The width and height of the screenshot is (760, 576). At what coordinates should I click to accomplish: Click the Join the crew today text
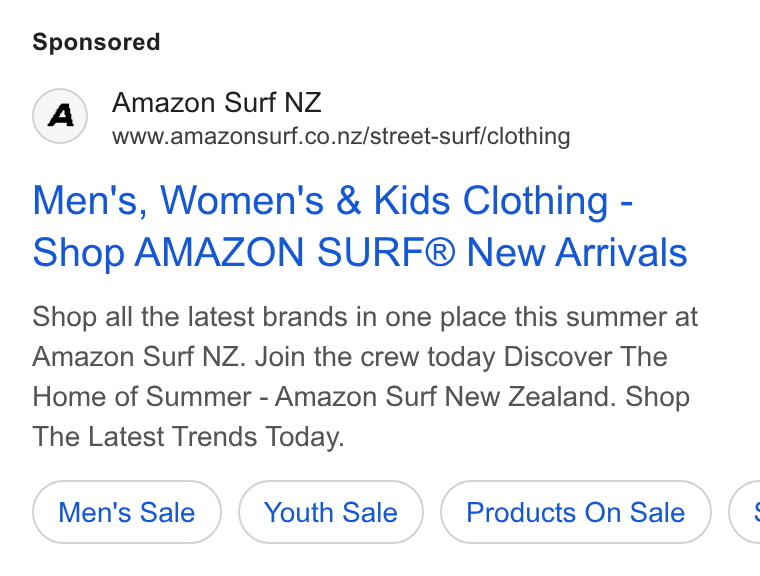375,357
